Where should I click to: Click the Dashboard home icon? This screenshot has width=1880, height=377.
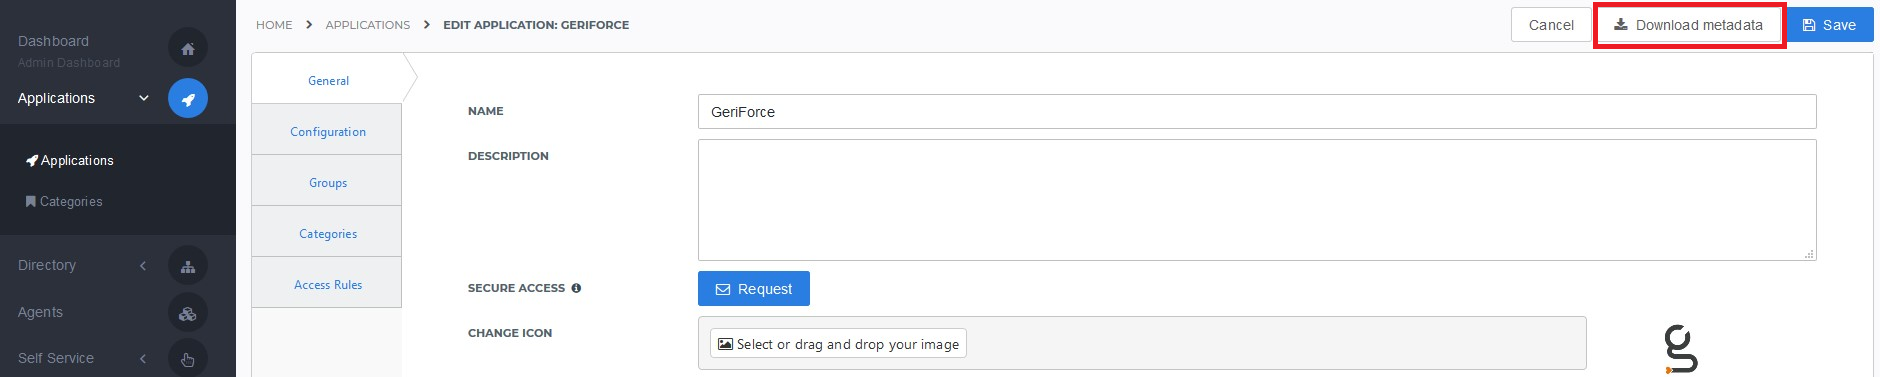(188, 48)
